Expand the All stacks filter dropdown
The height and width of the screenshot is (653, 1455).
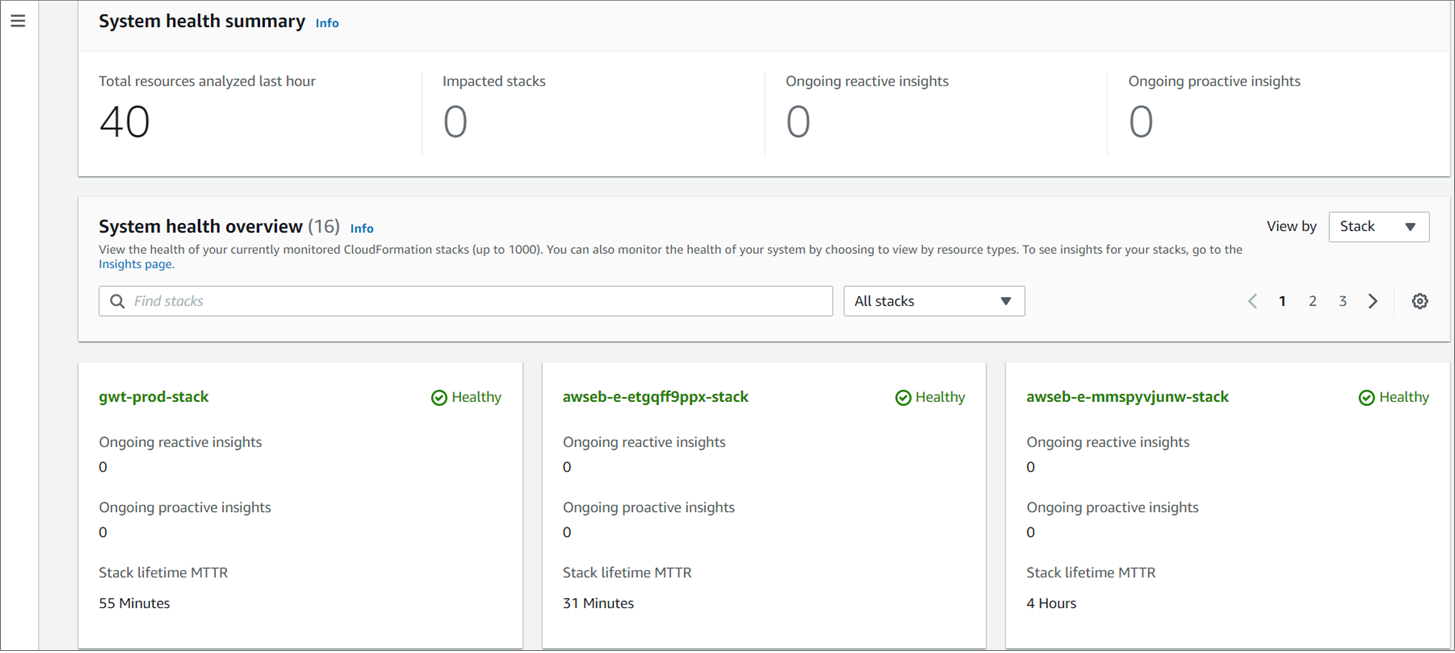(x=934, y=301)
